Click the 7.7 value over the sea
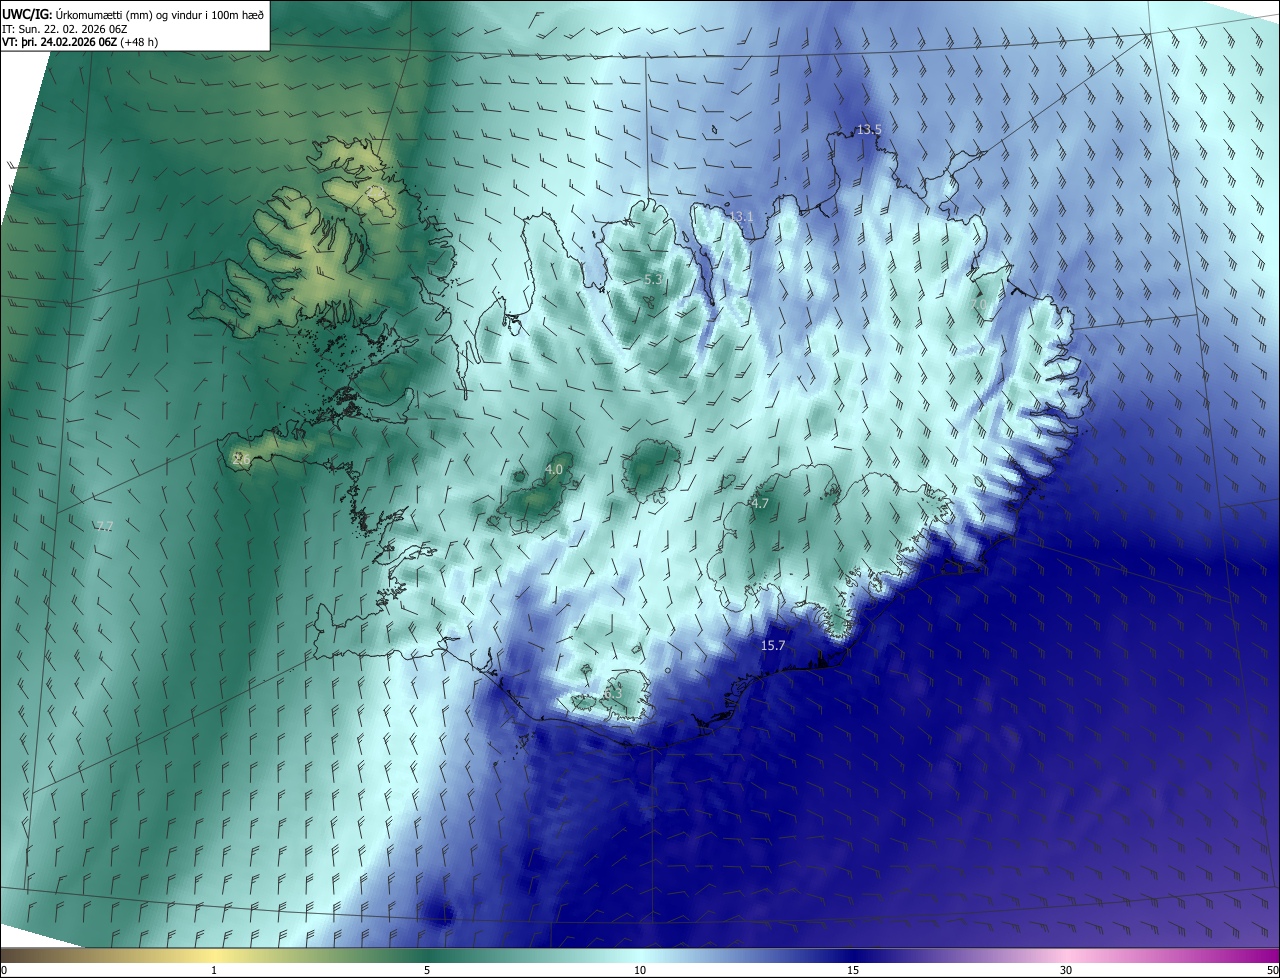This screenshot has height=978, width=1280. click(104, 526)
